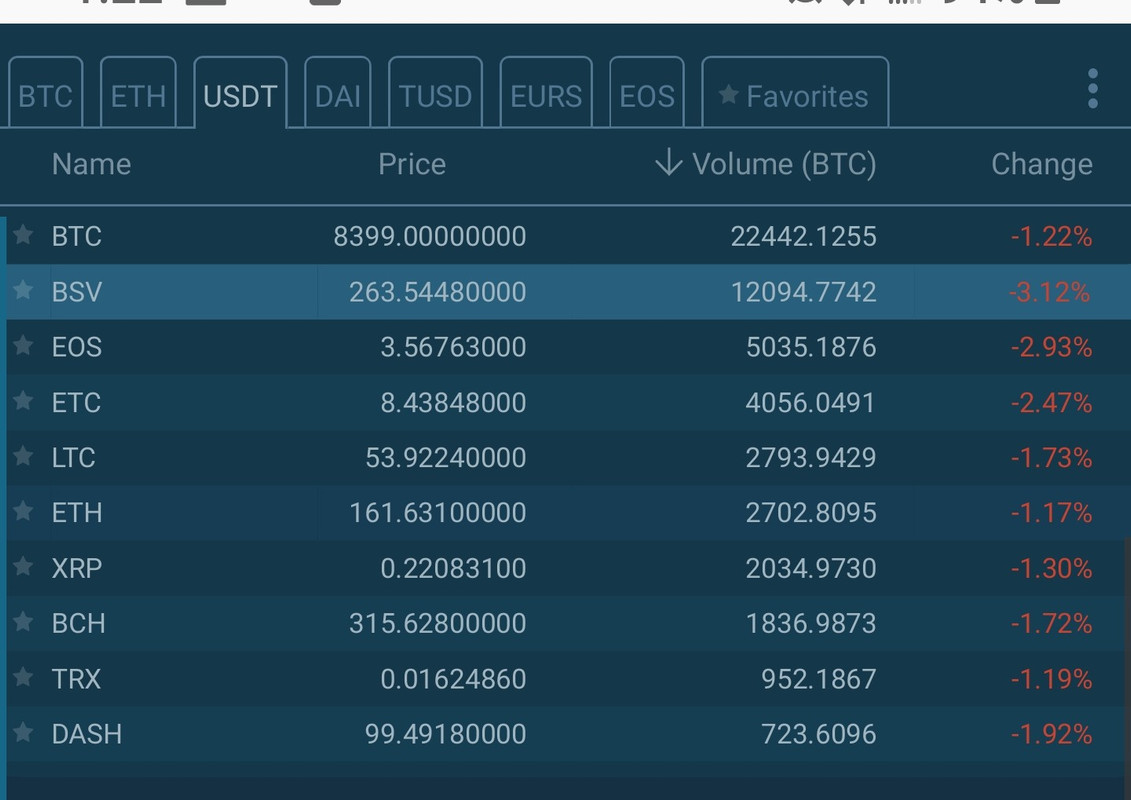The image size is (1131, 800).
Task: Toggle favorite star for LTC row
Action: click(23, 455)
